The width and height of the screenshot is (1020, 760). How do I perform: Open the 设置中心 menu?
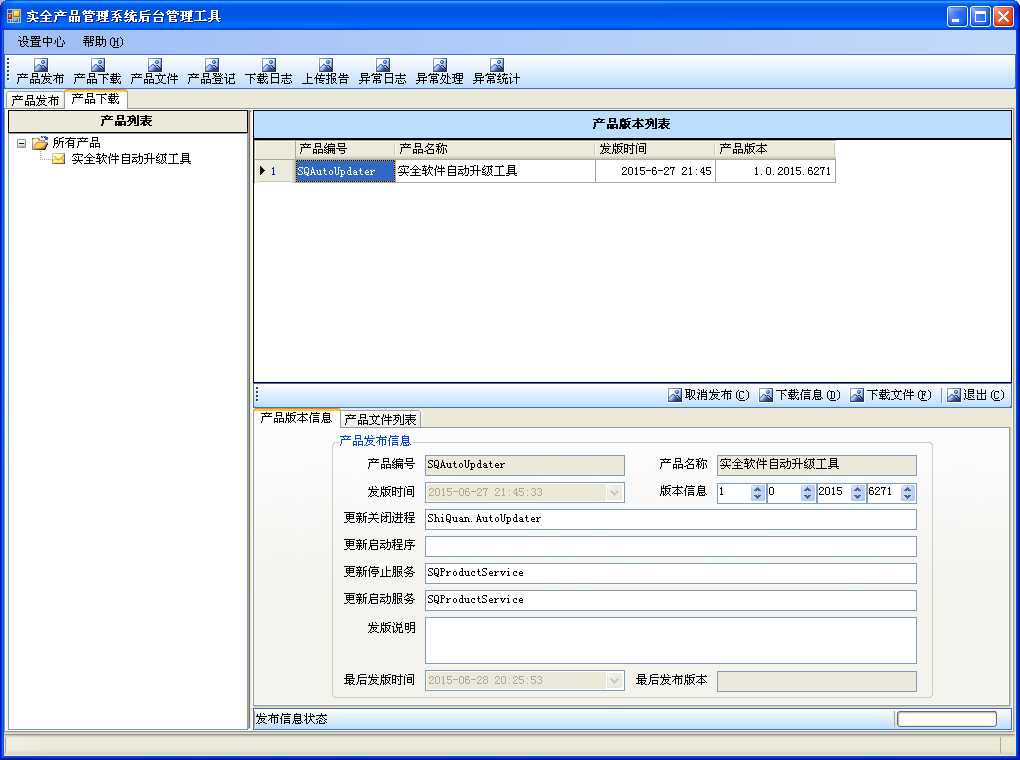[x=41, y=42]
